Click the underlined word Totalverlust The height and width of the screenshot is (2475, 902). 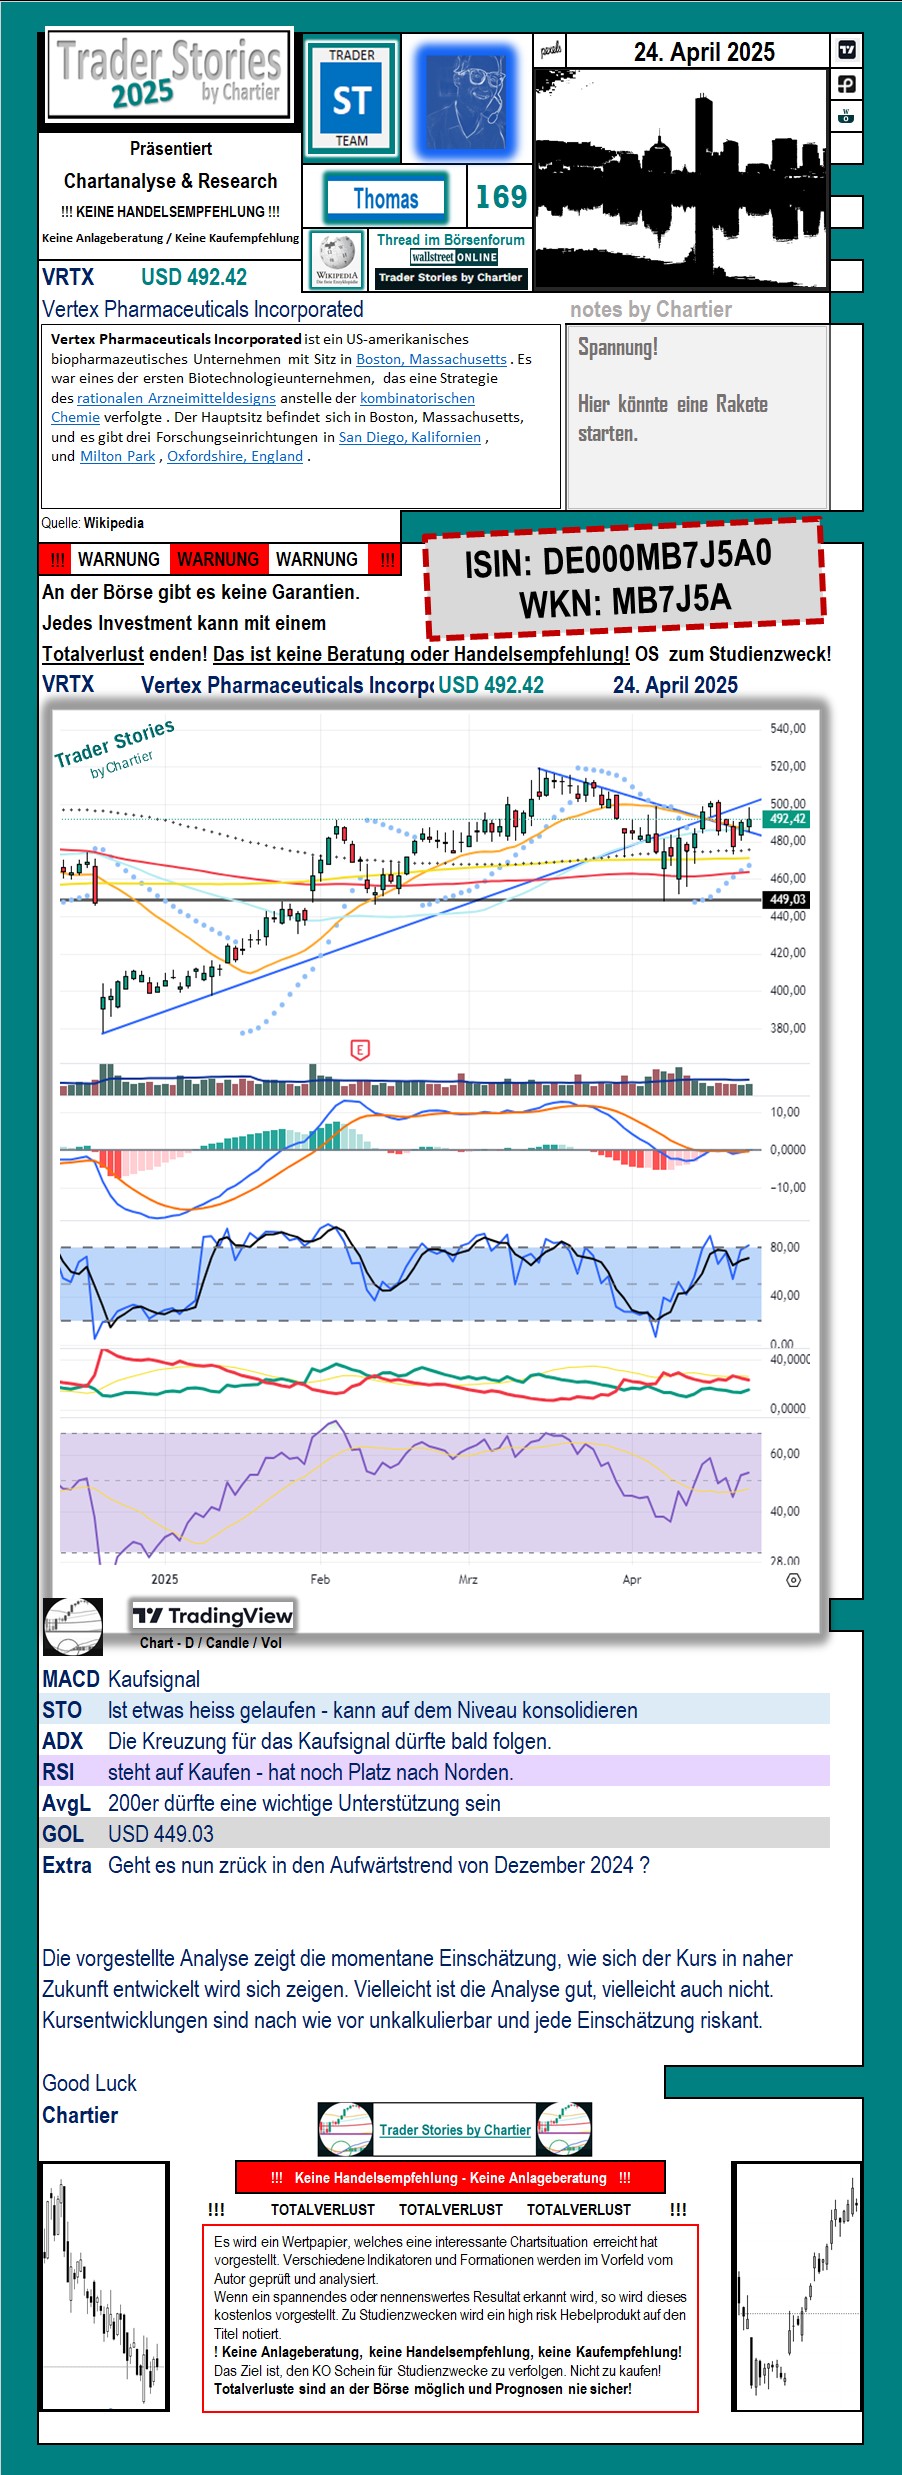[x=93, y=654]
